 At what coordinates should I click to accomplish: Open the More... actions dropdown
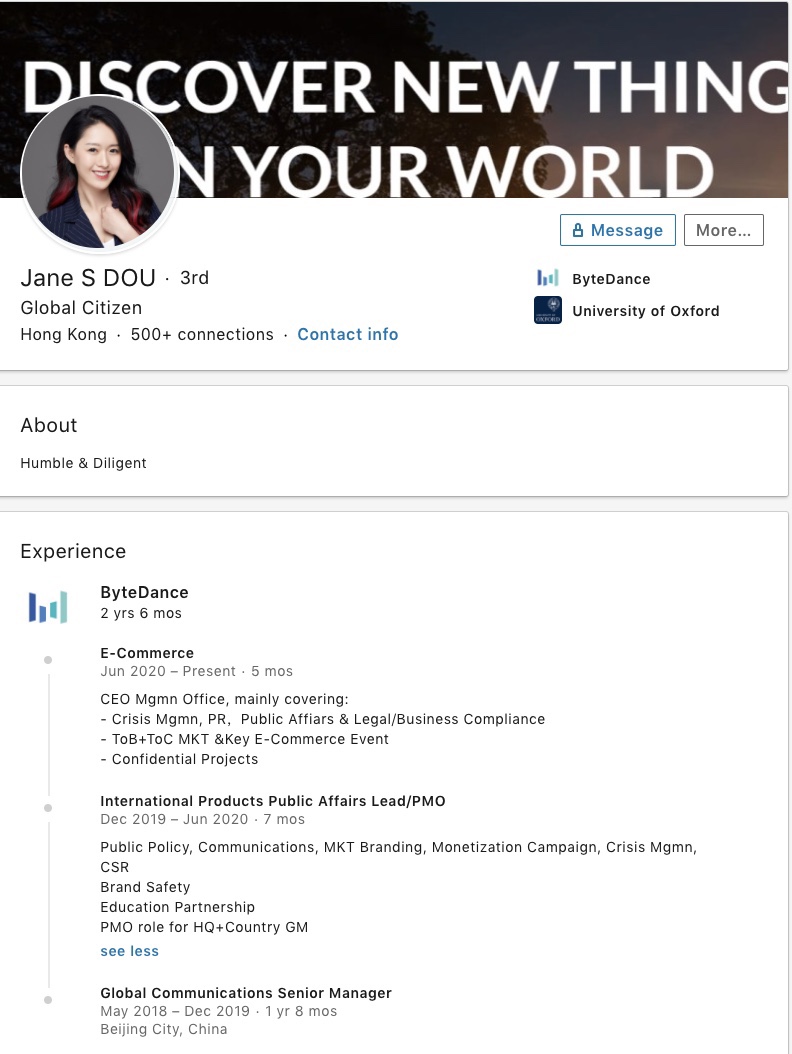click(x=723, y=230)
